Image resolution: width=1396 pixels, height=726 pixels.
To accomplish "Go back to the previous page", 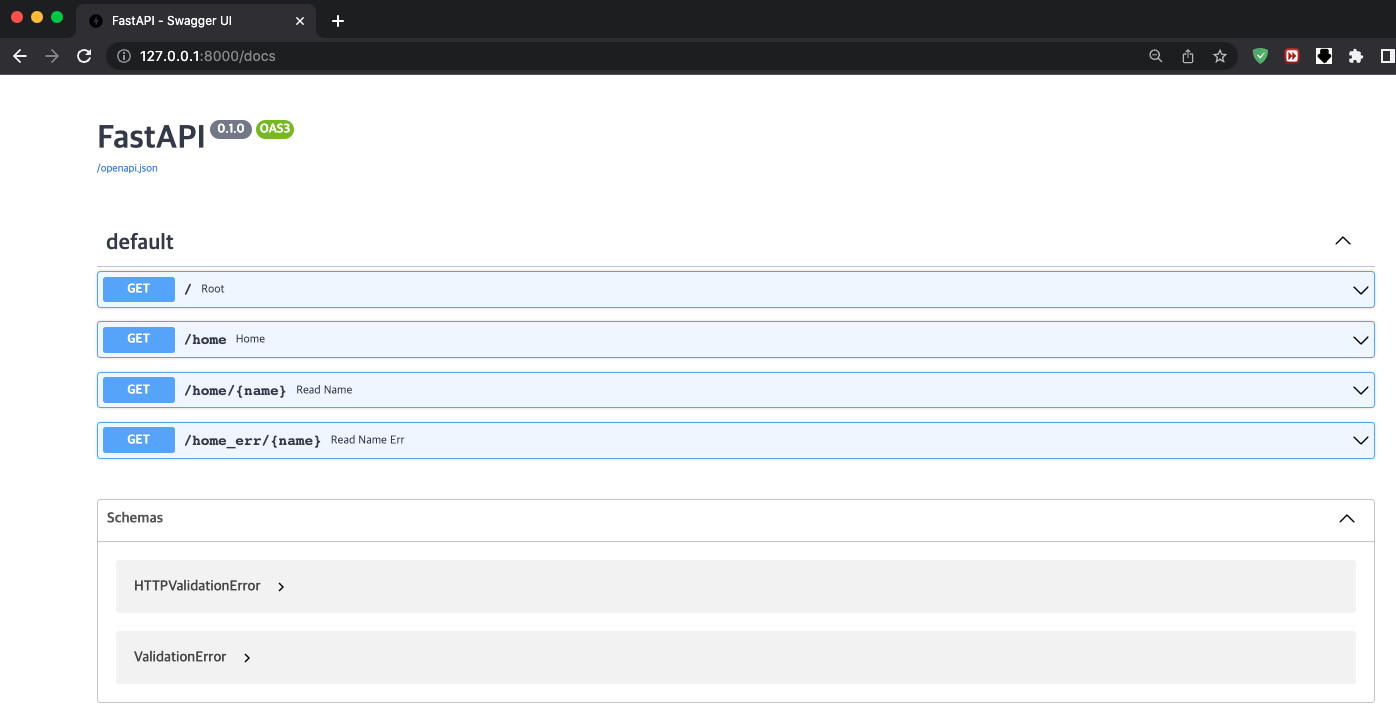I will (20, 56).
